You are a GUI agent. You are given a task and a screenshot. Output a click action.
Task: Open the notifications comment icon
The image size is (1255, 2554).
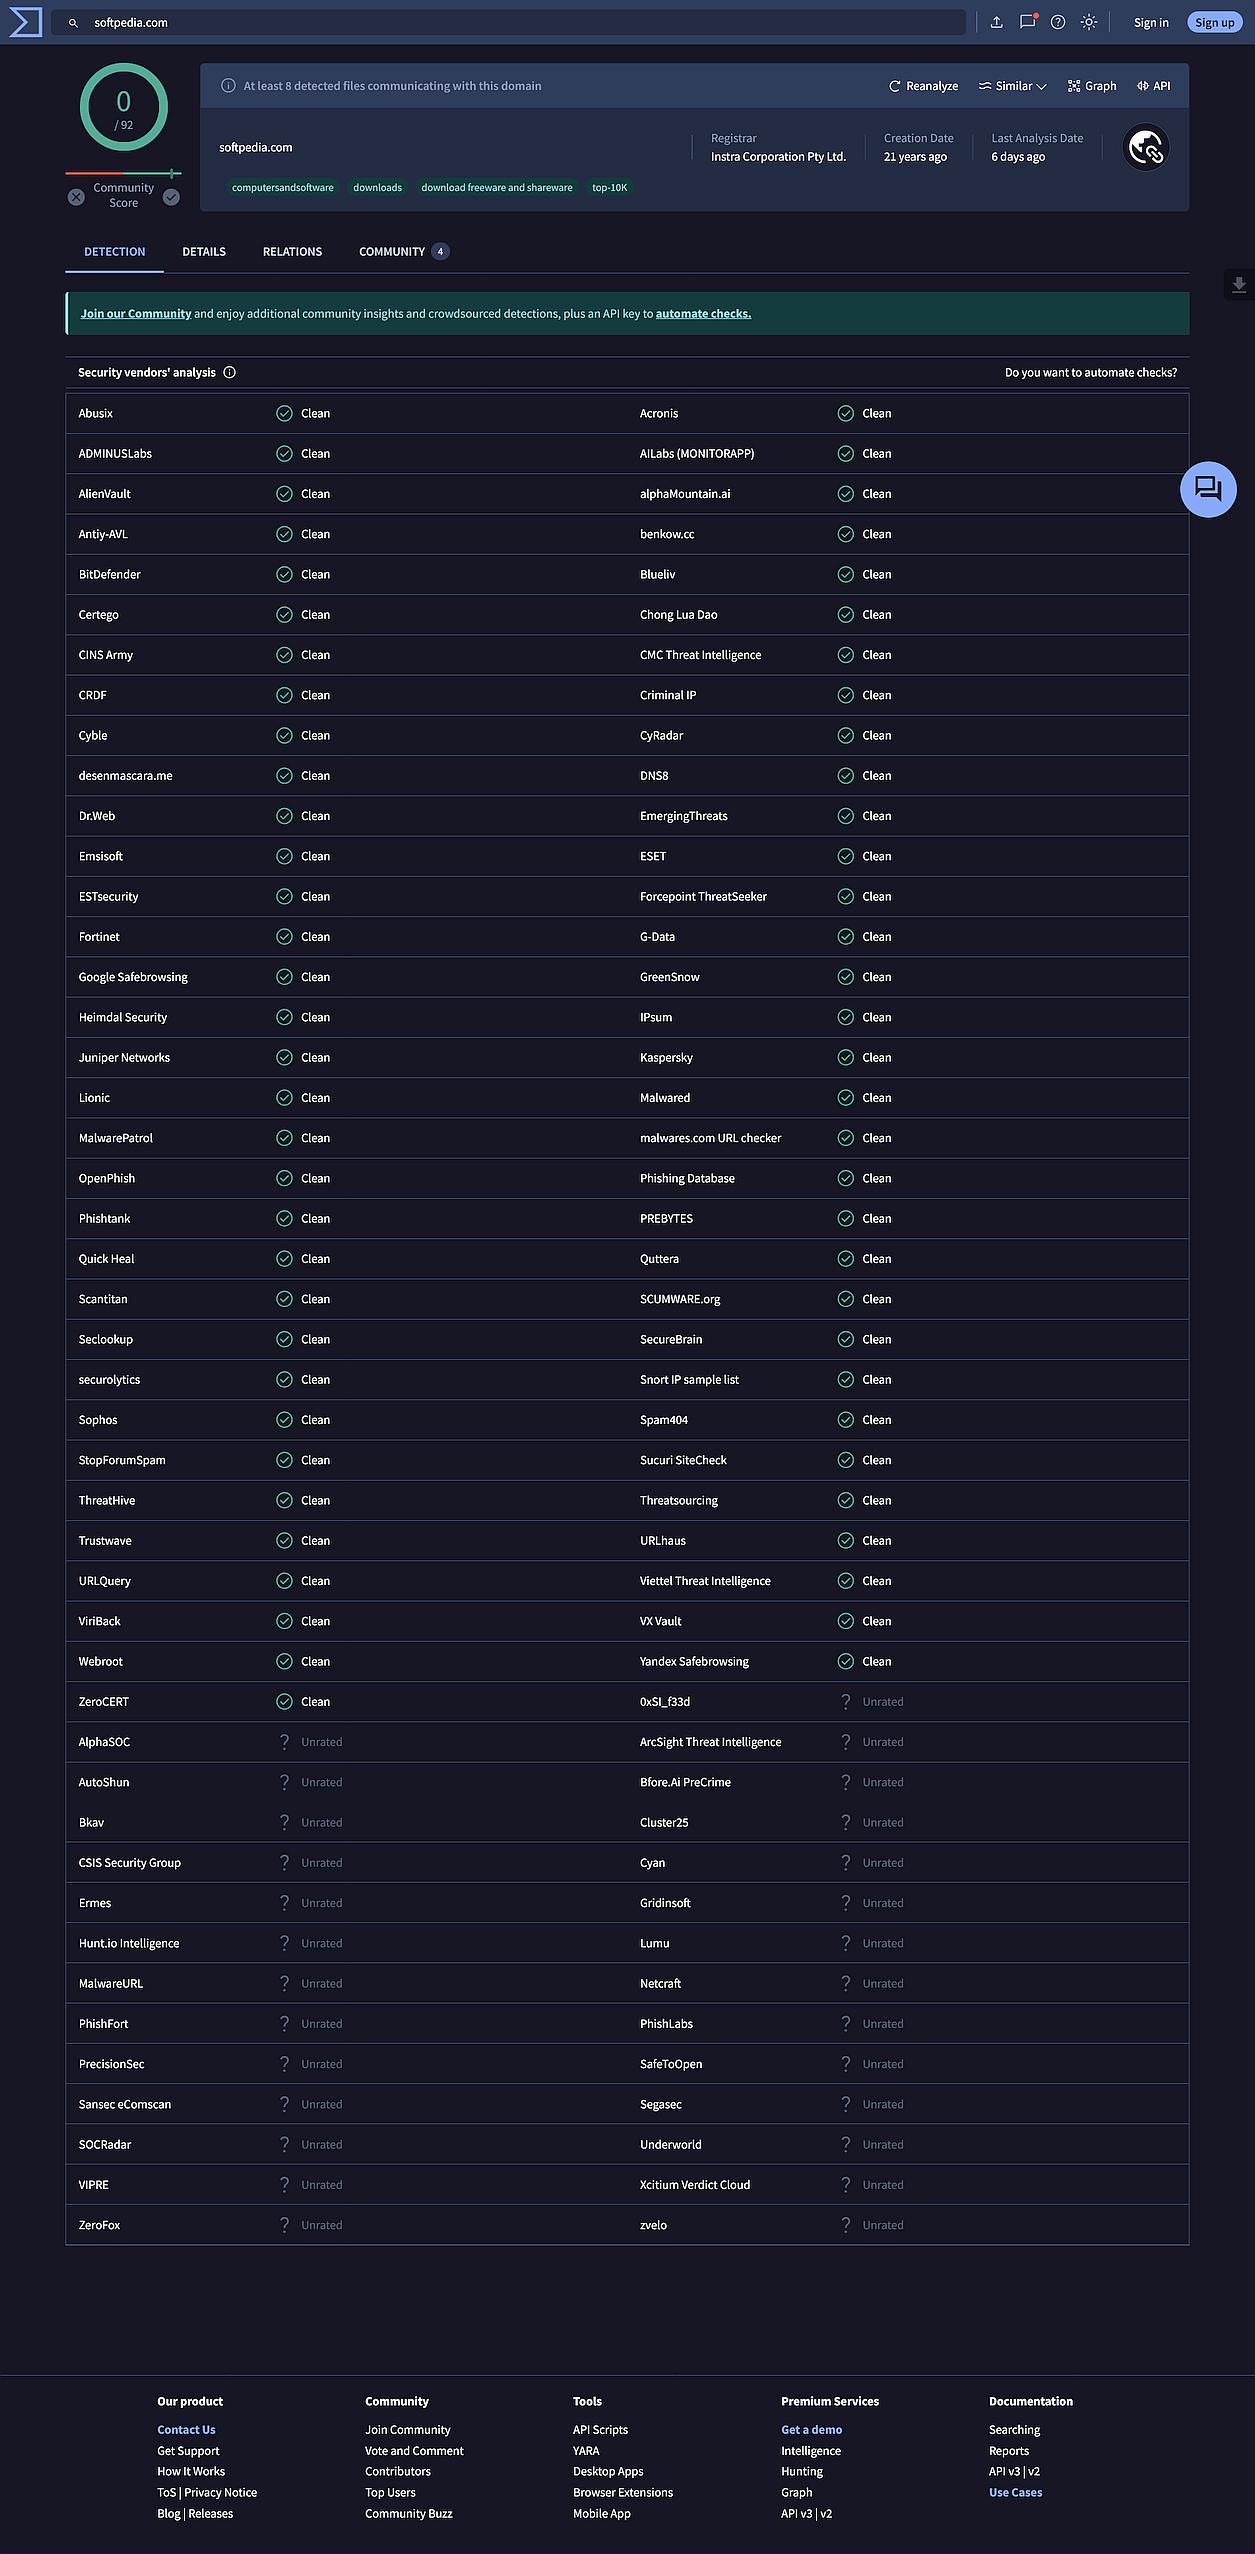click(x=1027, y=22)
